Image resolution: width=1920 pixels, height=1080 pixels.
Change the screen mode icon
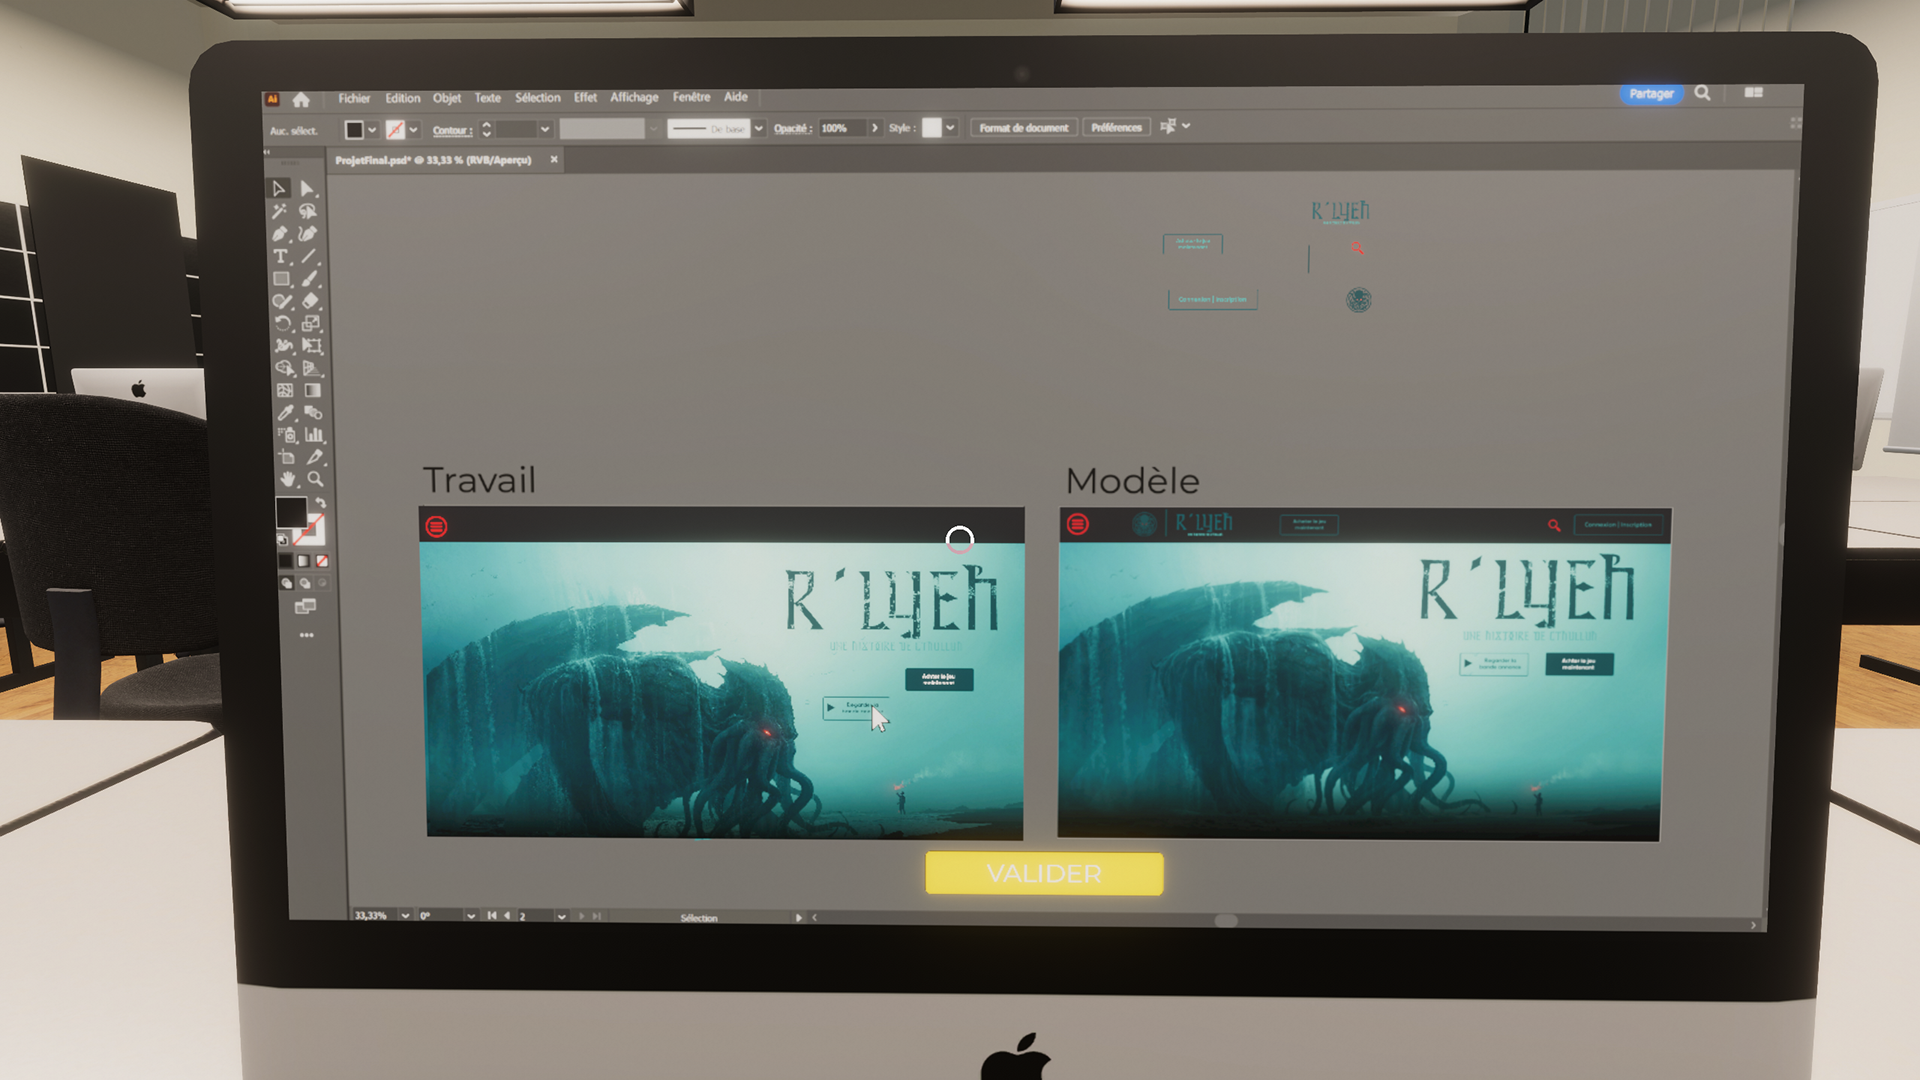[306, 607]
